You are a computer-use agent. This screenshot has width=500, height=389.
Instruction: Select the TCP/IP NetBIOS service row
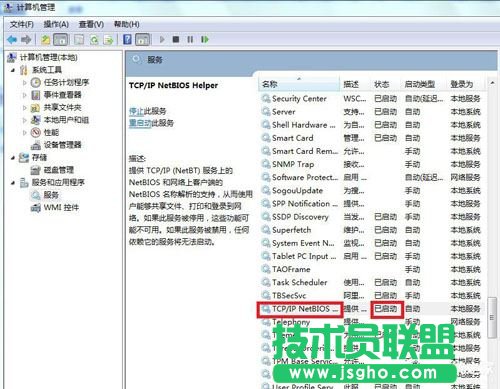tap(372, 309)
